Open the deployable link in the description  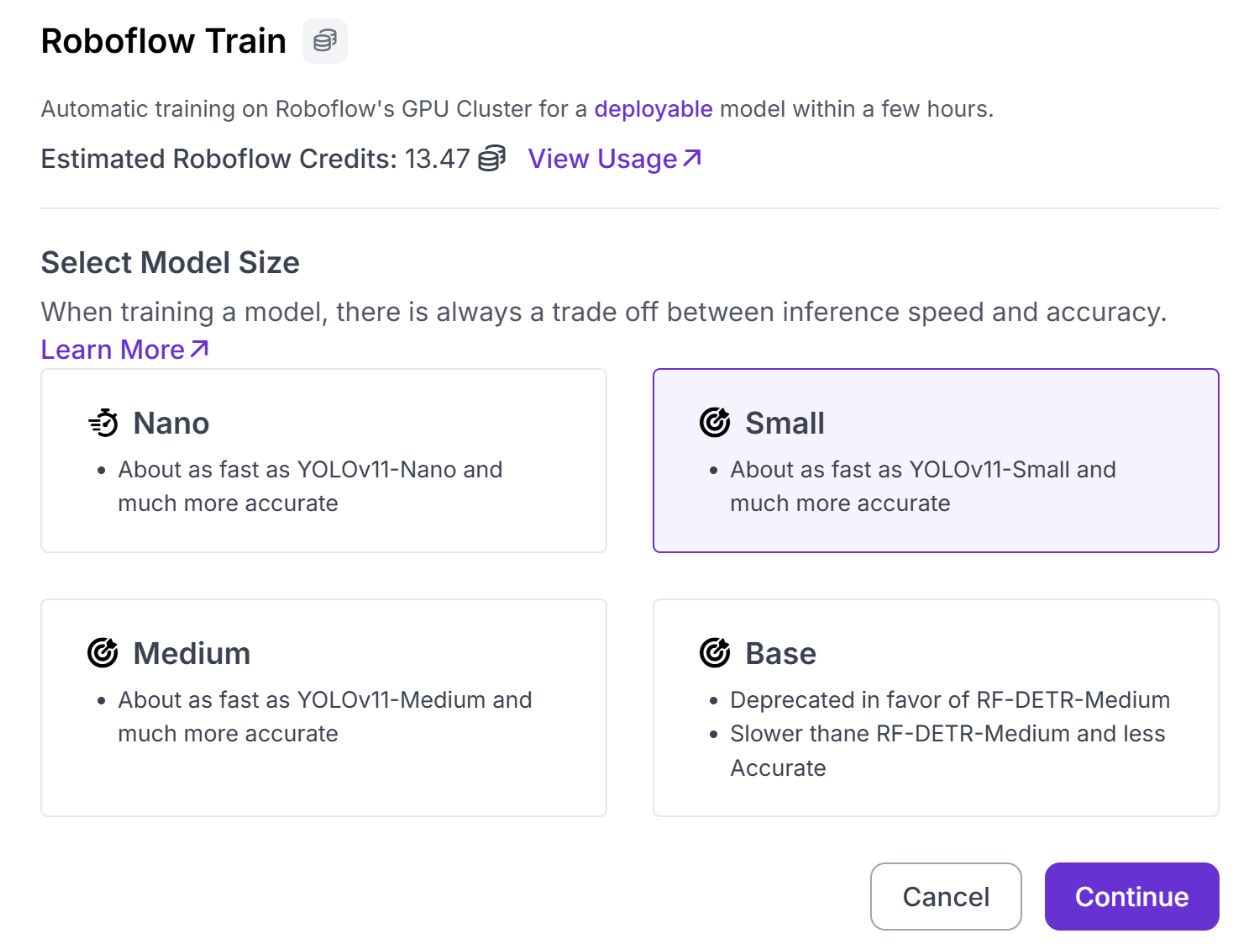coord(653,108)
